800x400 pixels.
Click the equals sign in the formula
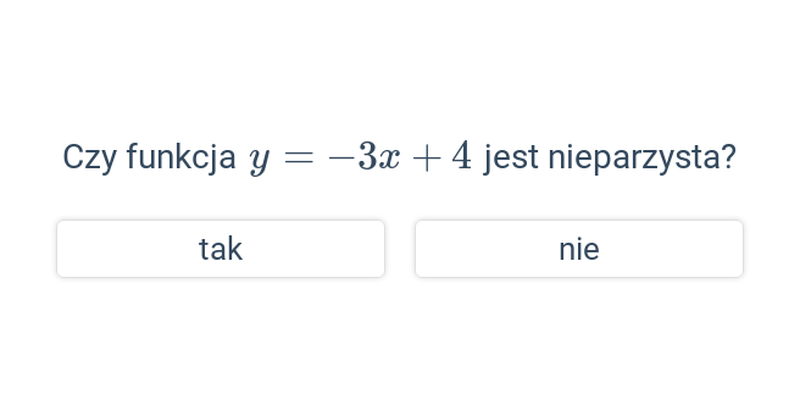[x=298, y=158]
